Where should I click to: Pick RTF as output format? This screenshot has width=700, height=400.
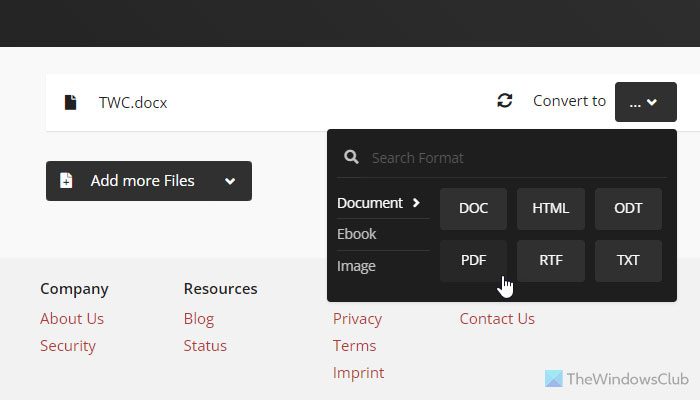tap(551, 260)
